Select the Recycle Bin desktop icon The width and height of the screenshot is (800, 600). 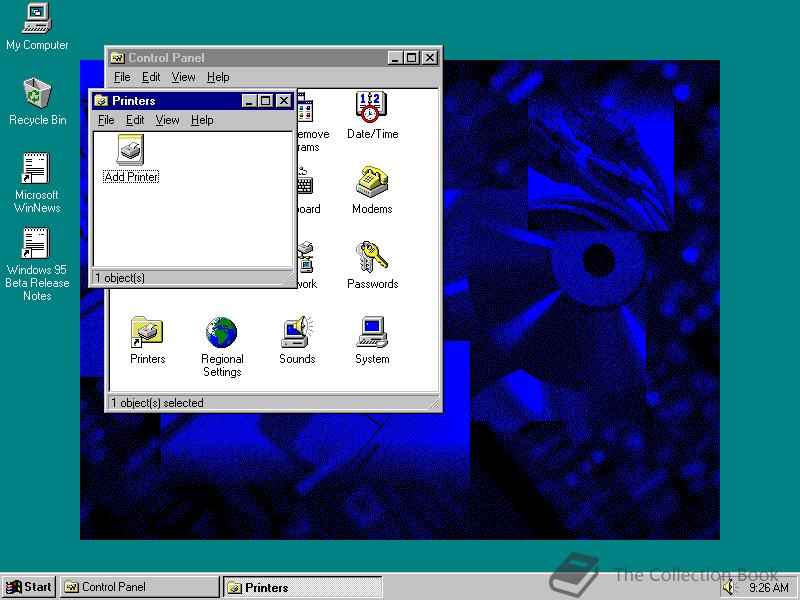(37, 93)
